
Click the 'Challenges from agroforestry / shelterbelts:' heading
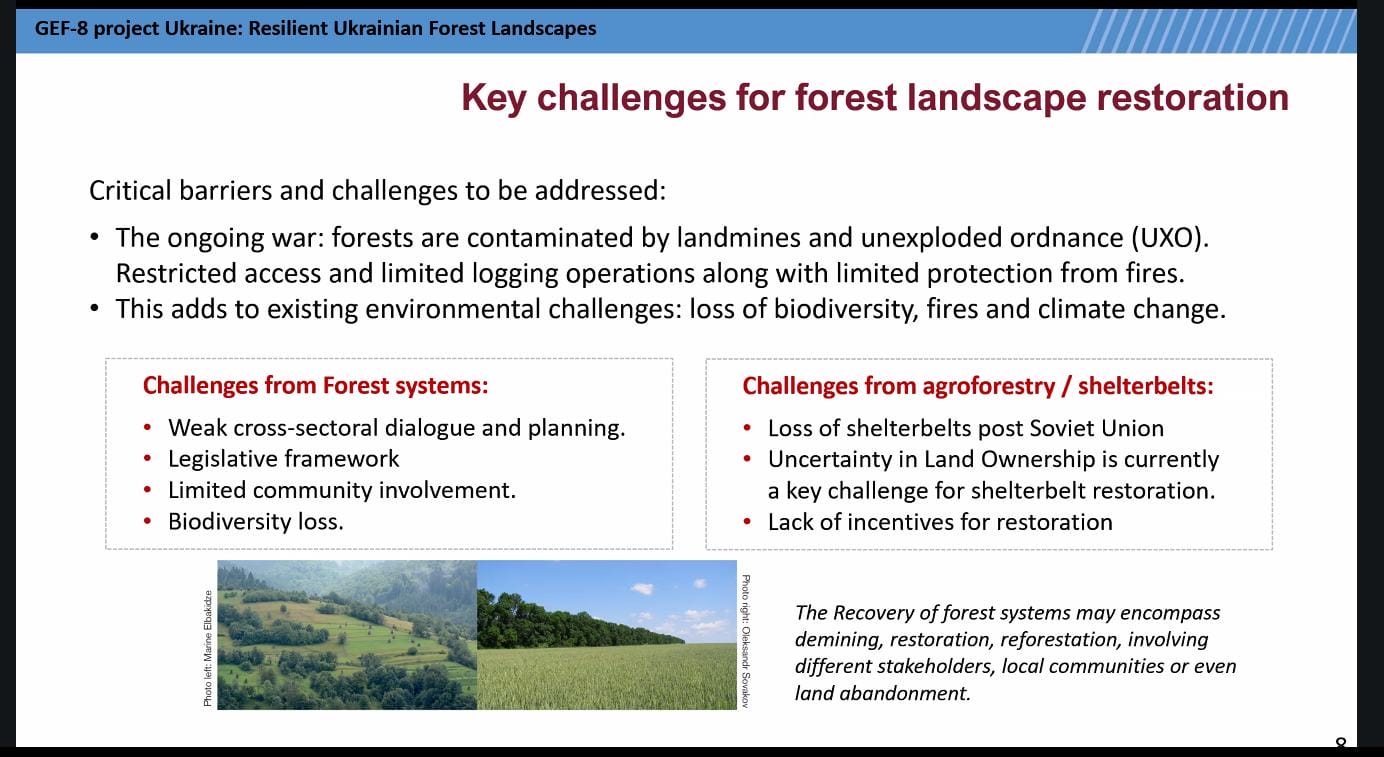point(977,386)
